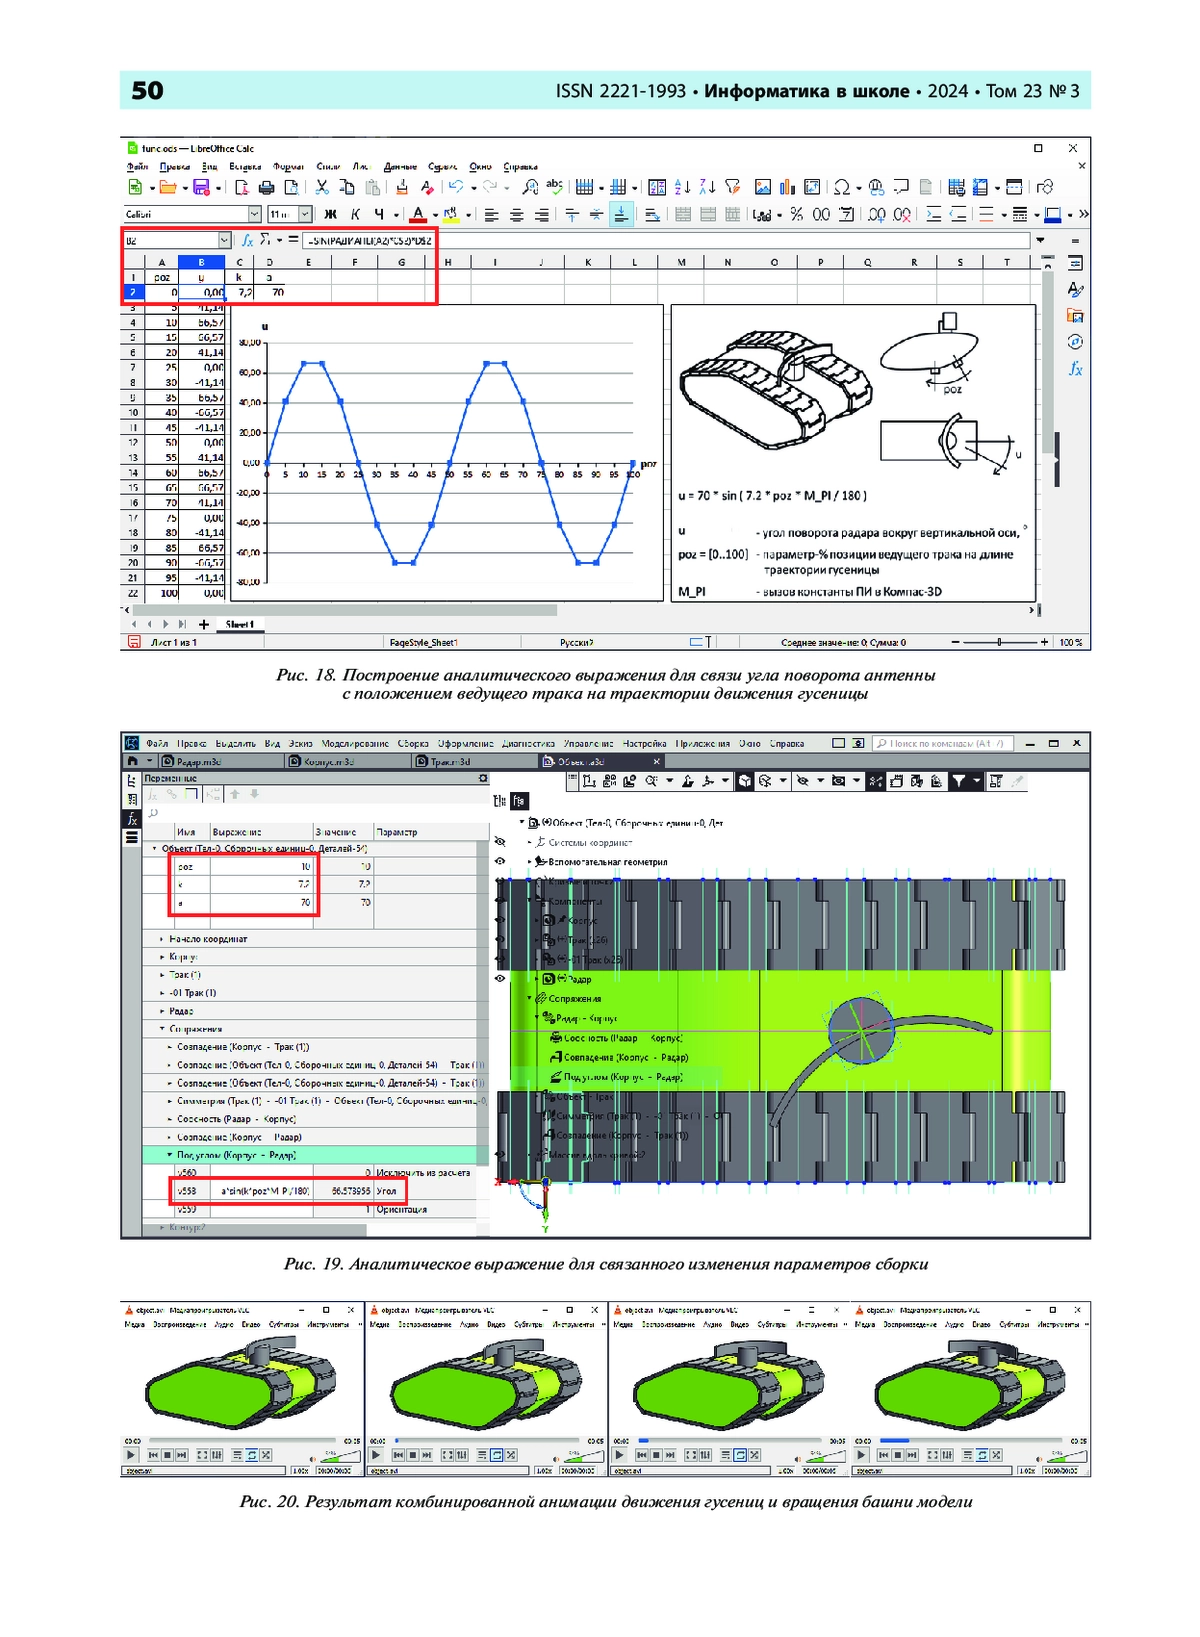Click the Format as Percent icon in Calc

coord(797,214)
